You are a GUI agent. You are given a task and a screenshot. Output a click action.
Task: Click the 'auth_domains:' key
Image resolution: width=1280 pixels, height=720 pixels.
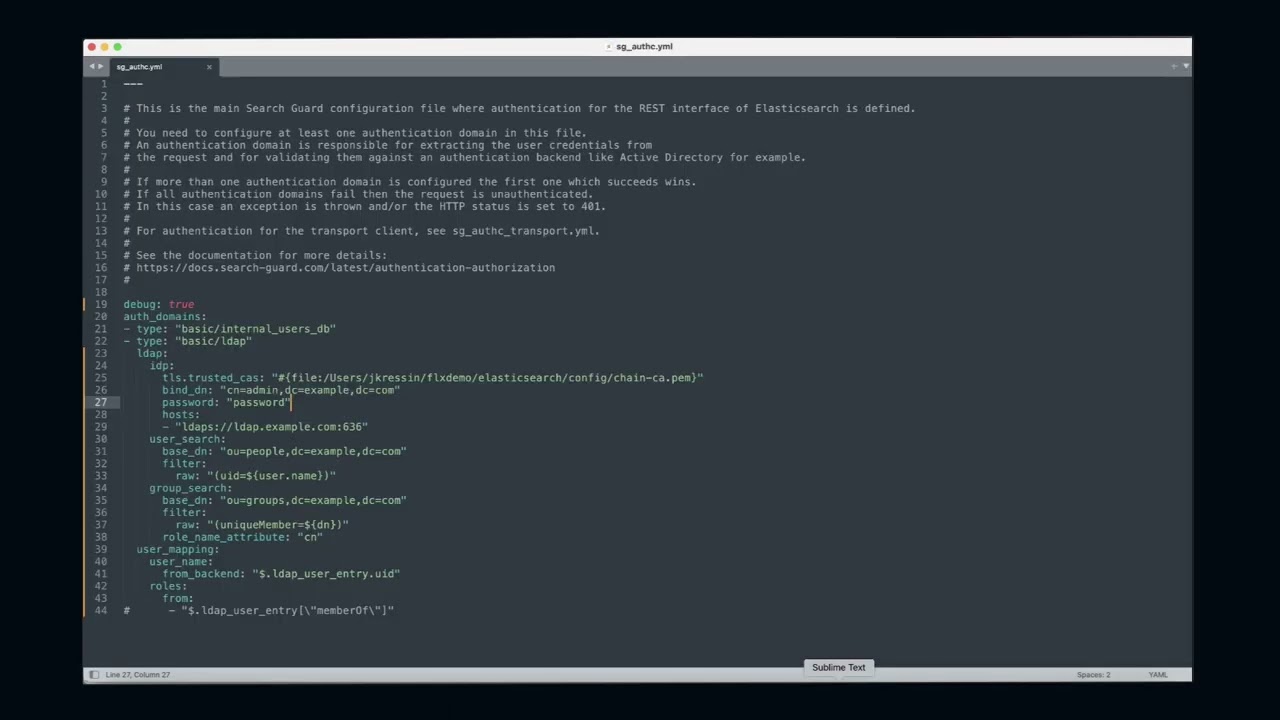coord(165,317)
